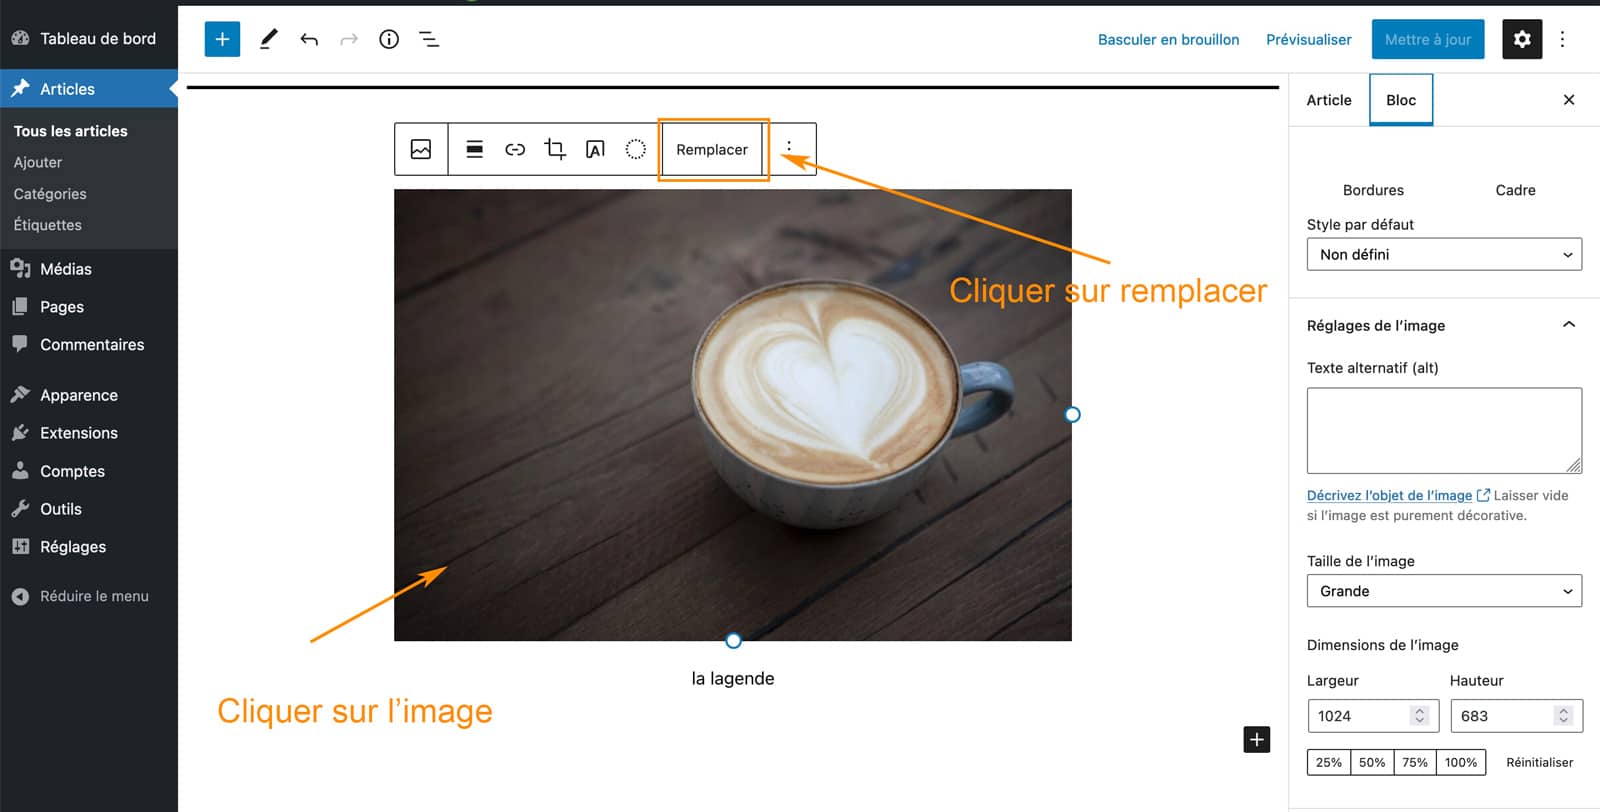
Task: Open Catégories submenu item
Action: coord(50,194)
